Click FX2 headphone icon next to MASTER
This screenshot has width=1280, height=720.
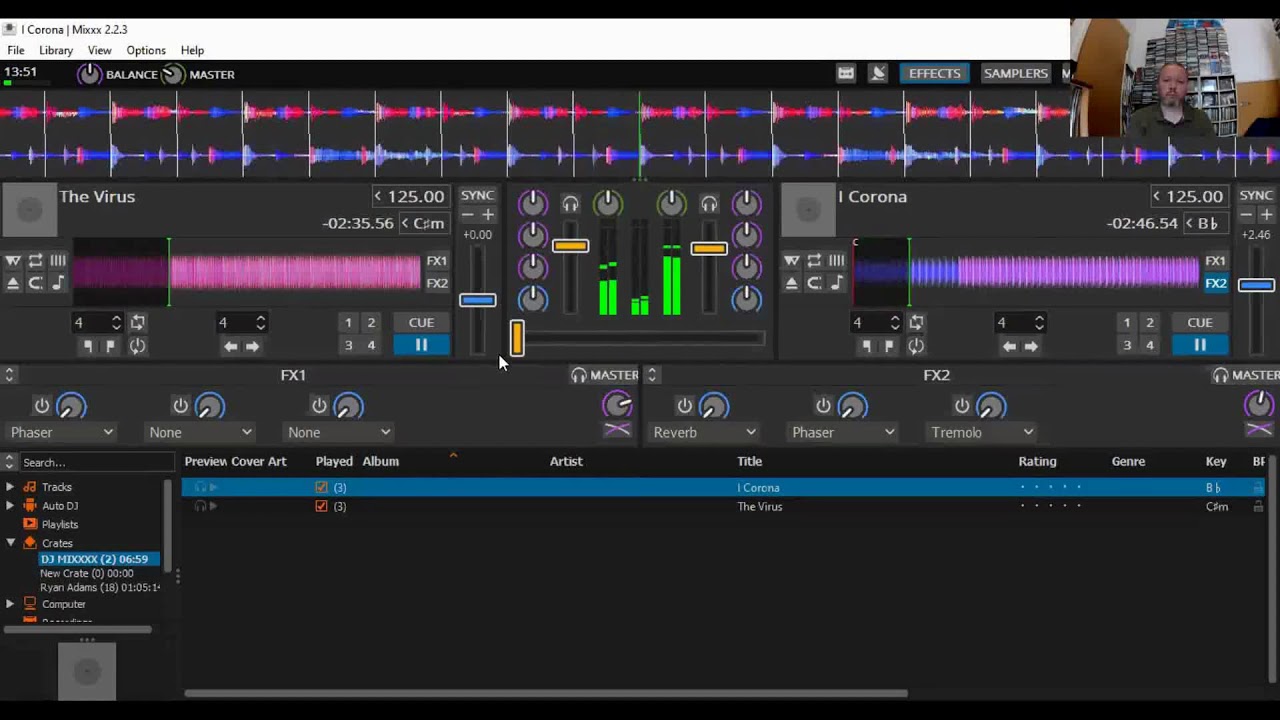1221,375
